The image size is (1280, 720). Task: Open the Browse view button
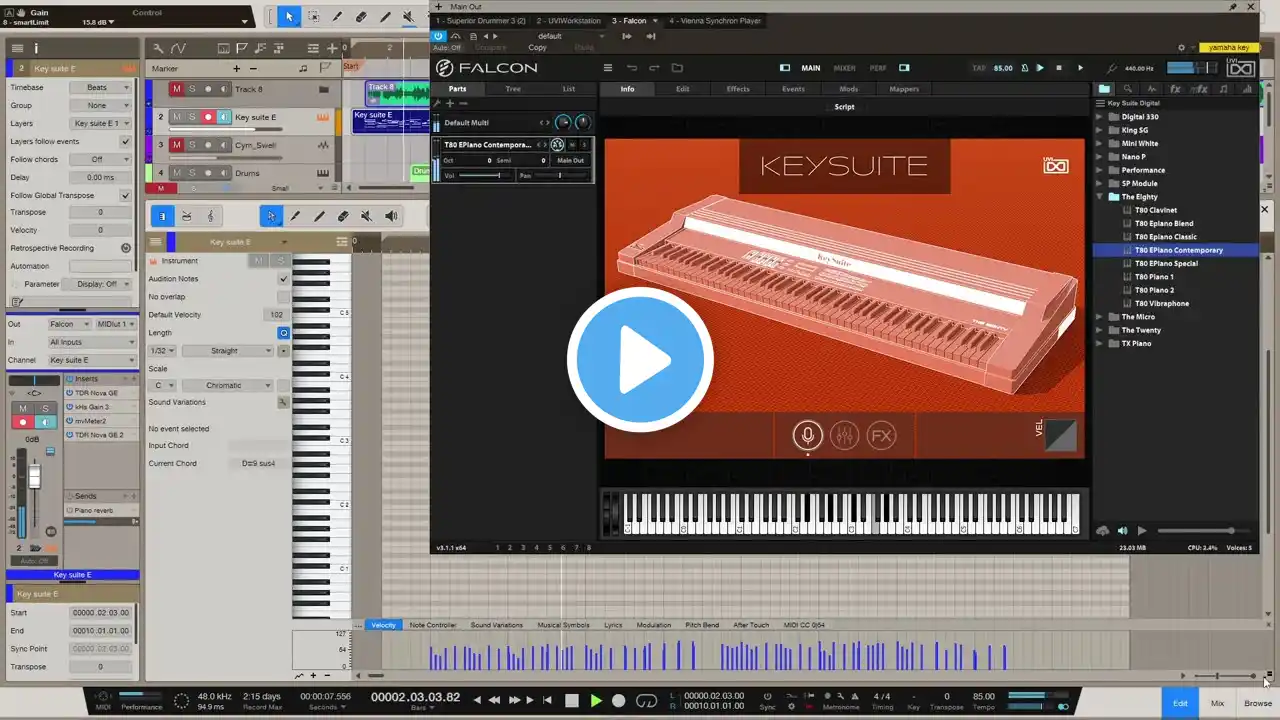1258,703
